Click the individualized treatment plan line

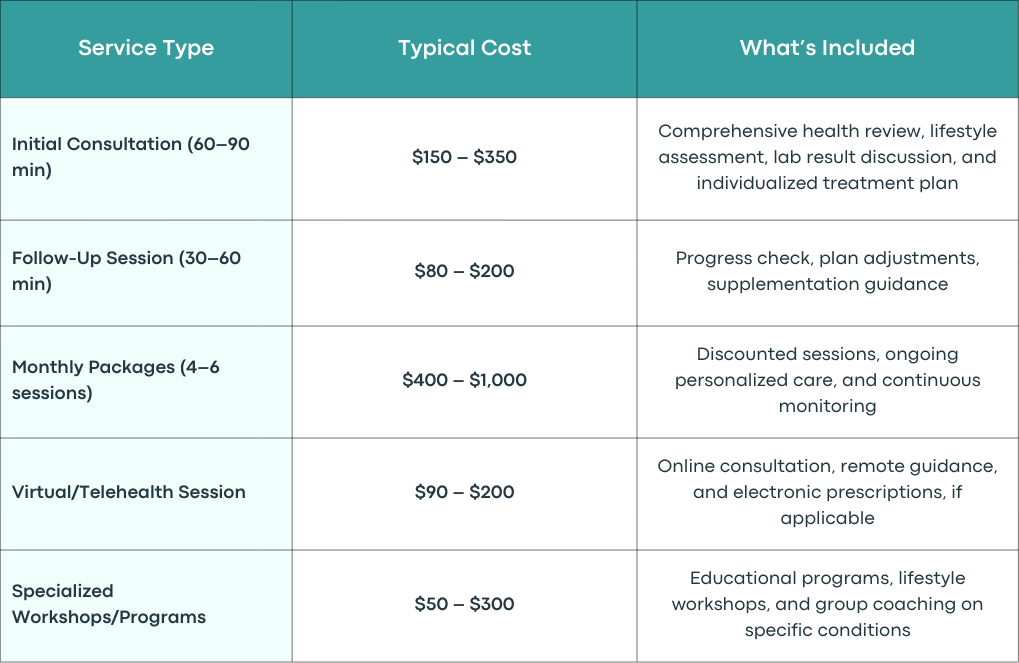coord(827,183)
